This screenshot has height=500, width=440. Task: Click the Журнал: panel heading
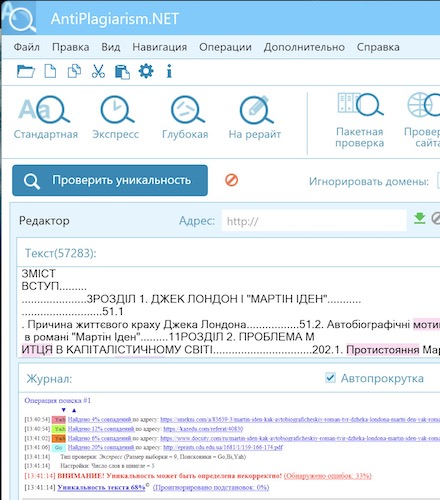[x=49, y=379]
